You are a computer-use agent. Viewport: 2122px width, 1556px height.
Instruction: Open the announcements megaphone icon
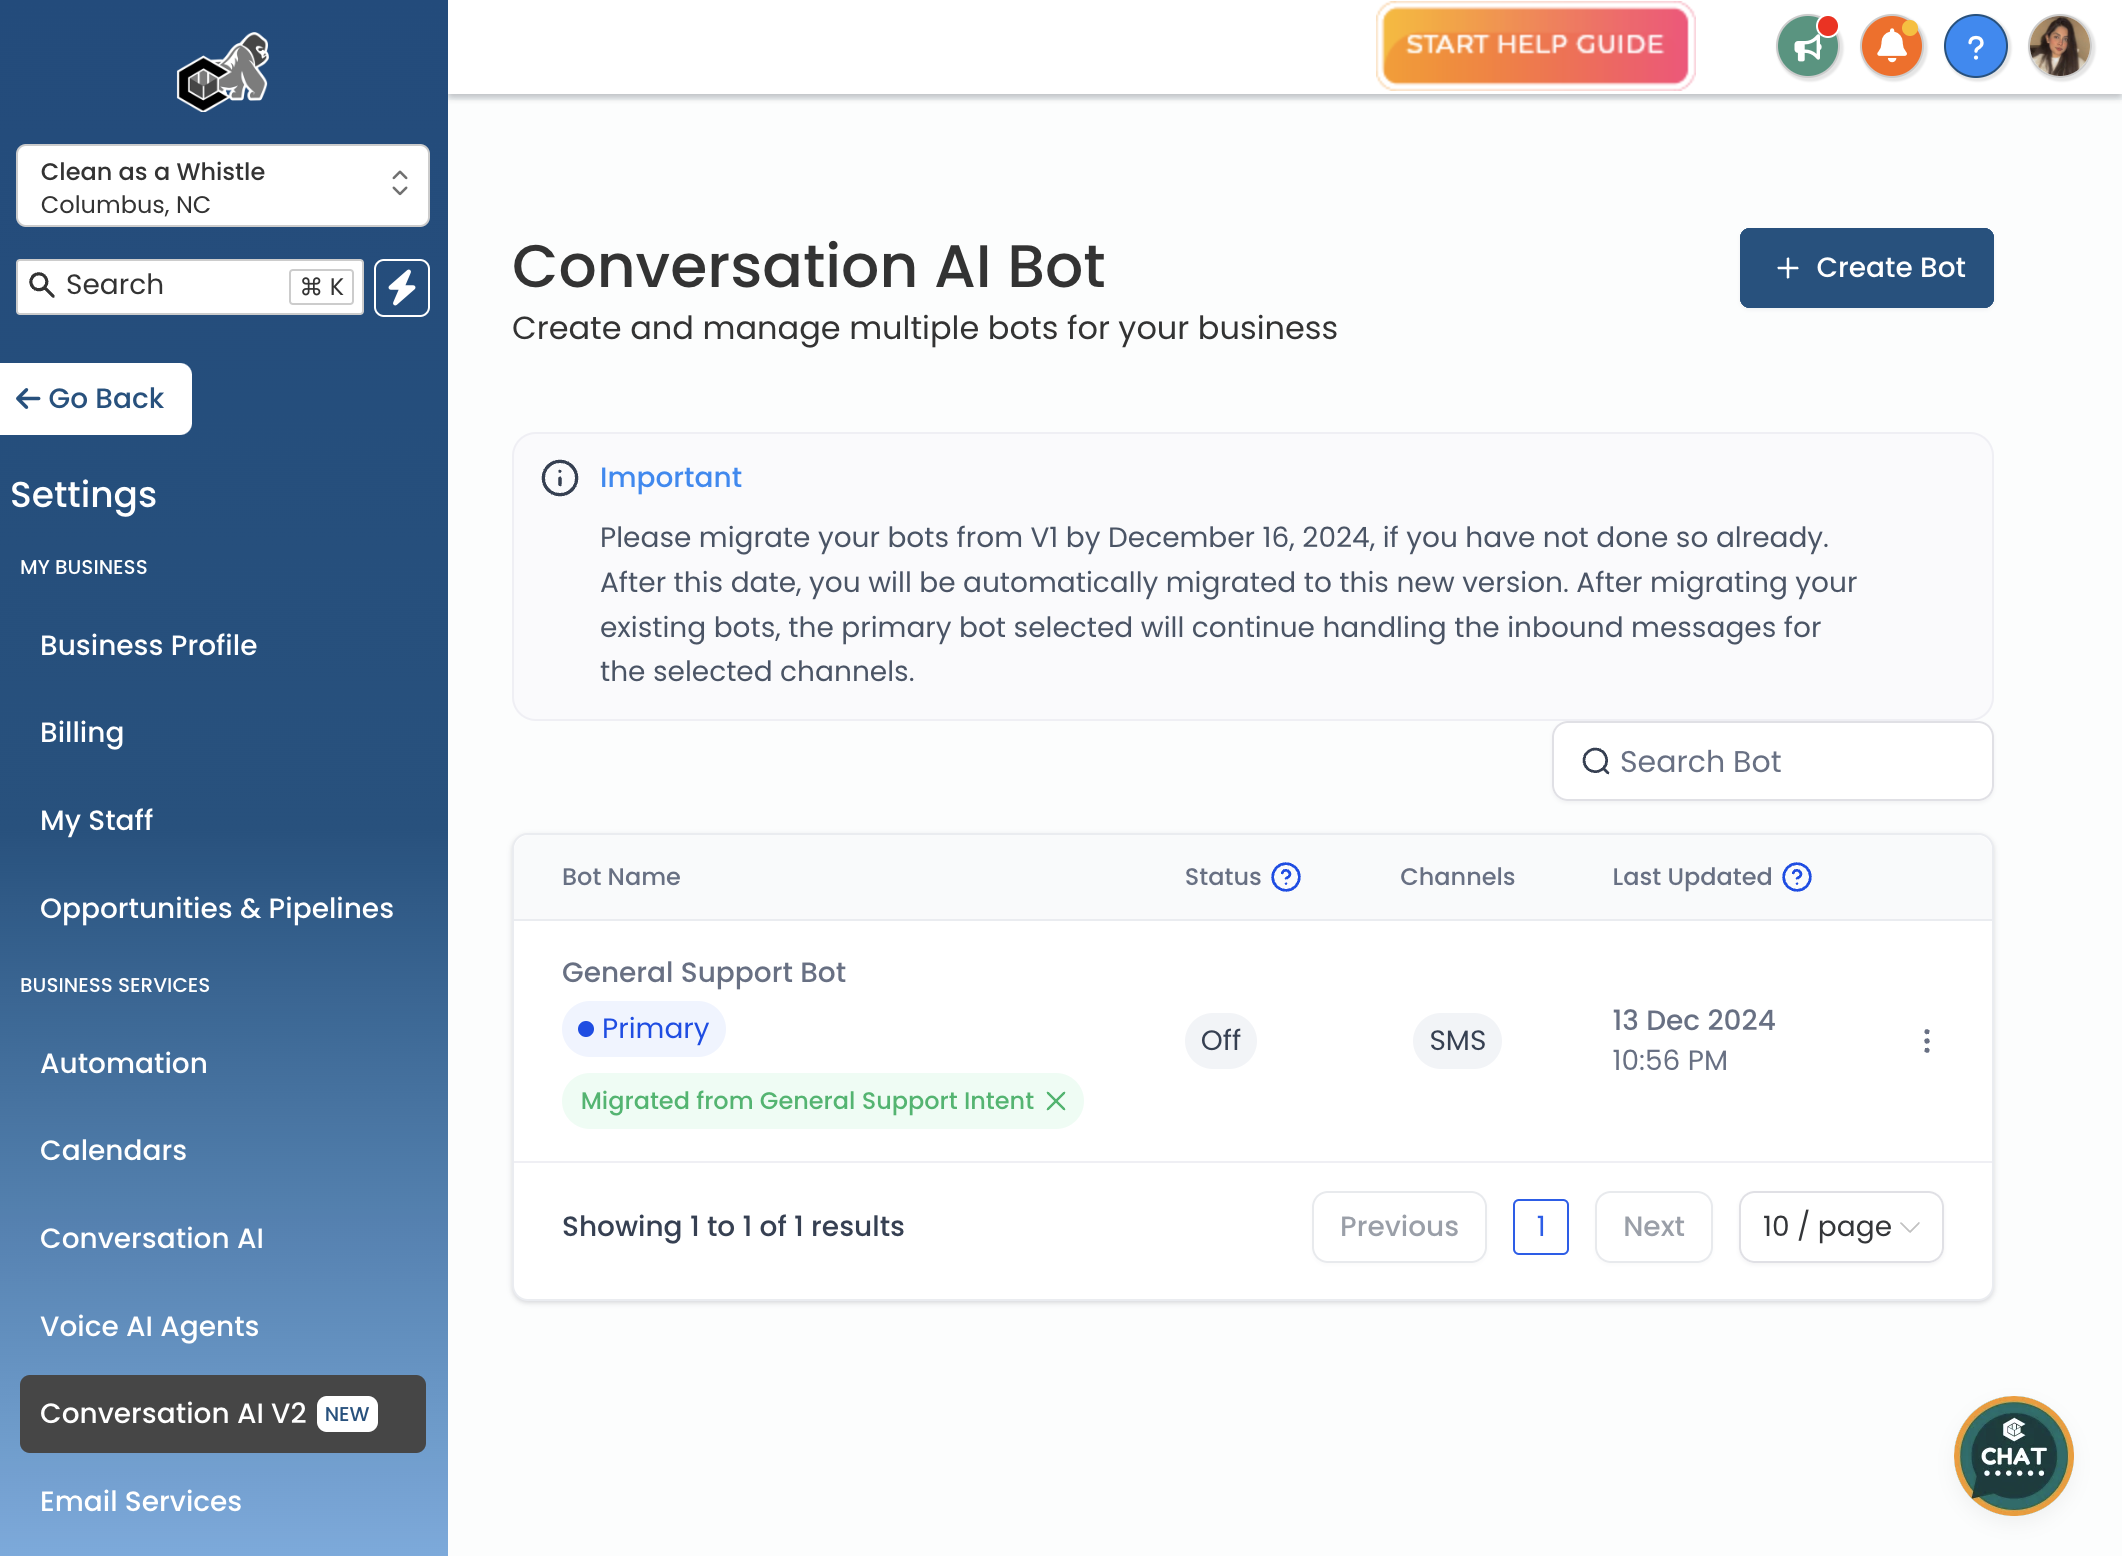(1808, 46)
